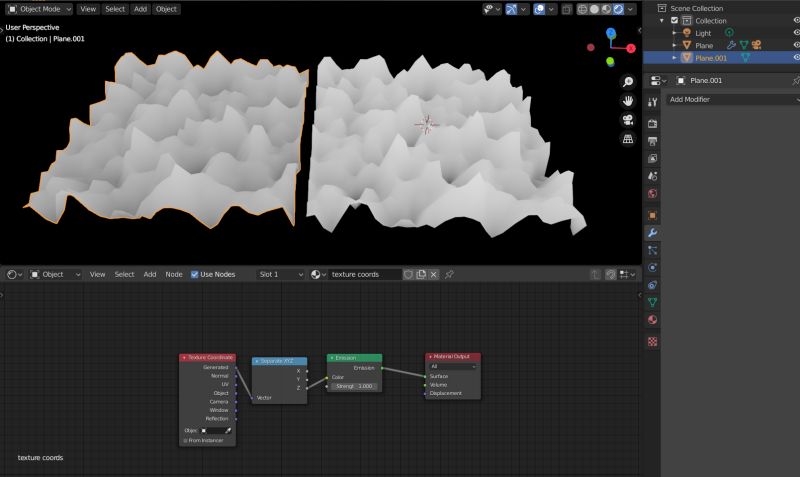Image resolution: width=800 pixels, height=477 pixels.
Task: Toggle the Collection exclude checkbox
Action: [x=674, y=20]
